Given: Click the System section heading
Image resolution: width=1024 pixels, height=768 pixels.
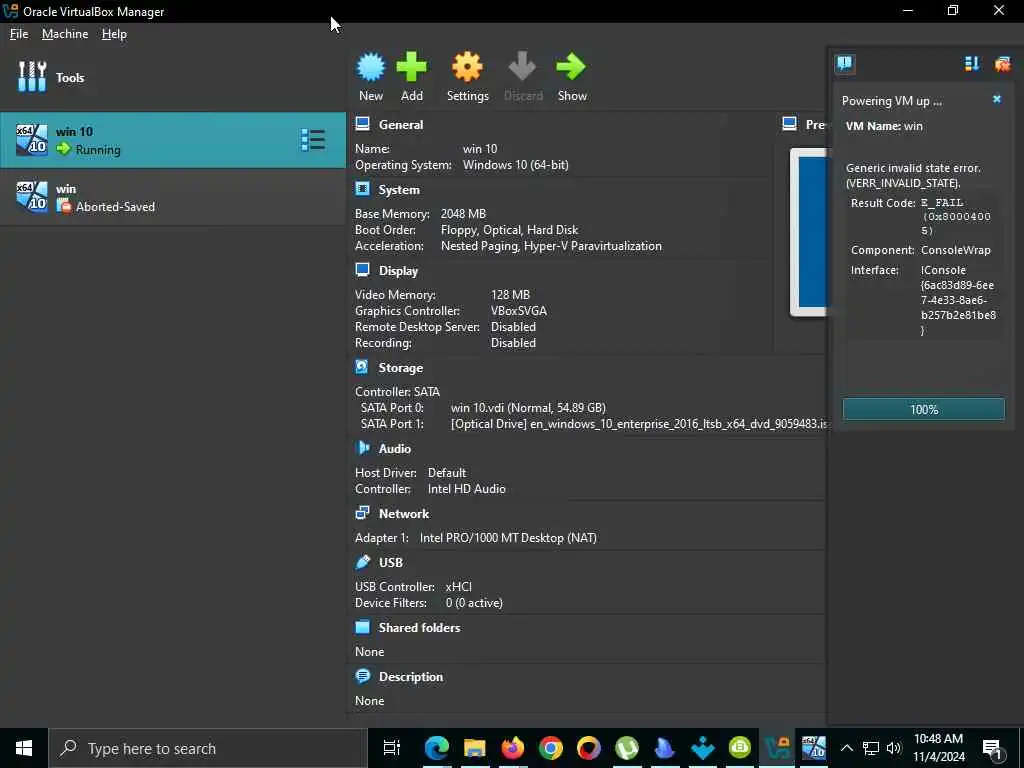Looking at the screenshot, I should point(399,190).
